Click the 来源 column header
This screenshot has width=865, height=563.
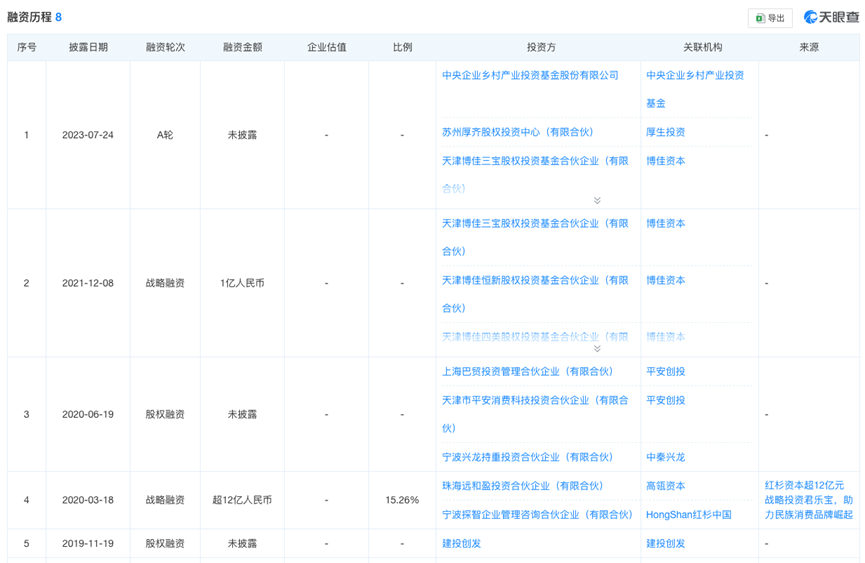(x=809, y=47)
